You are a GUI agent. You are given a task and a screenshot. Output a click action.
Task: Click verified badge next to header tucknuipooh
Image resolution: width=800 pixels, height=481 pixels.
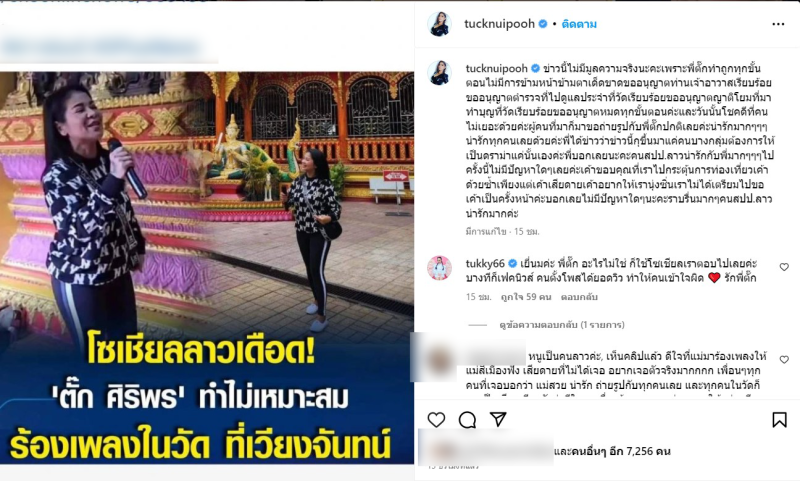(x=543, y=23)
